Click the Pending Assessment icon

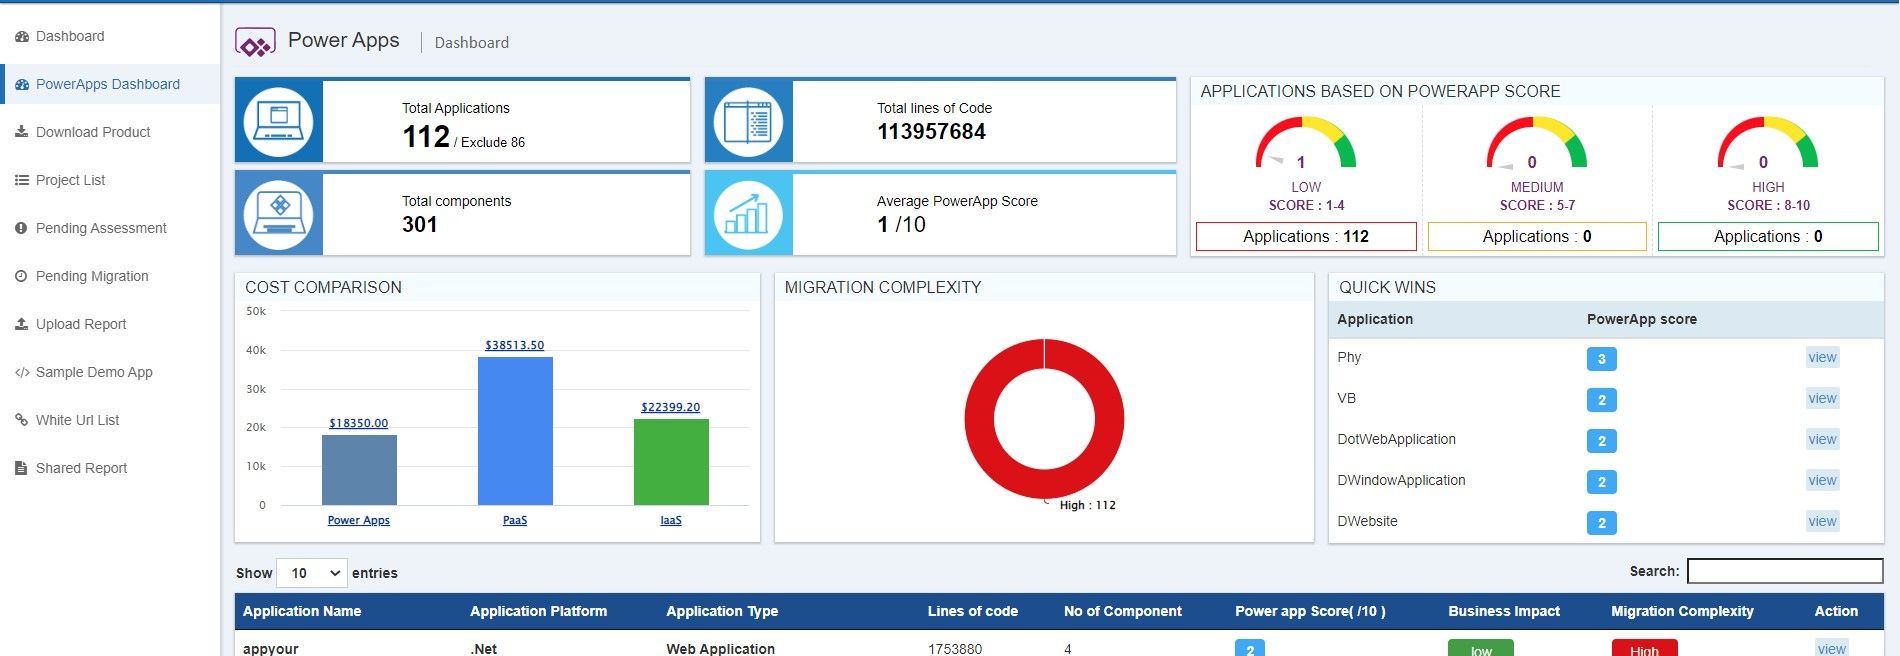22,228
